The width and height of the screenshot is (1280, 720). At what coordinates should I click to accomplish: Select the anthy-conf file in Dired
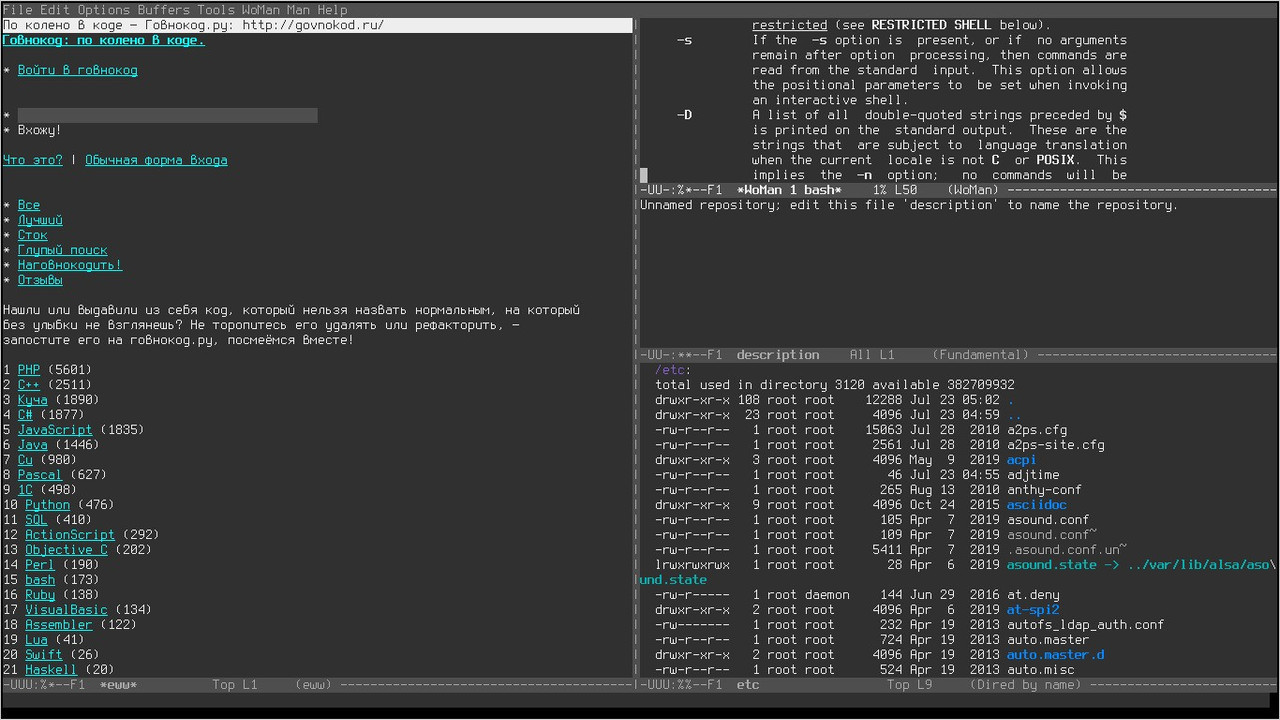pyautogui.click(x=1044, y=490)
